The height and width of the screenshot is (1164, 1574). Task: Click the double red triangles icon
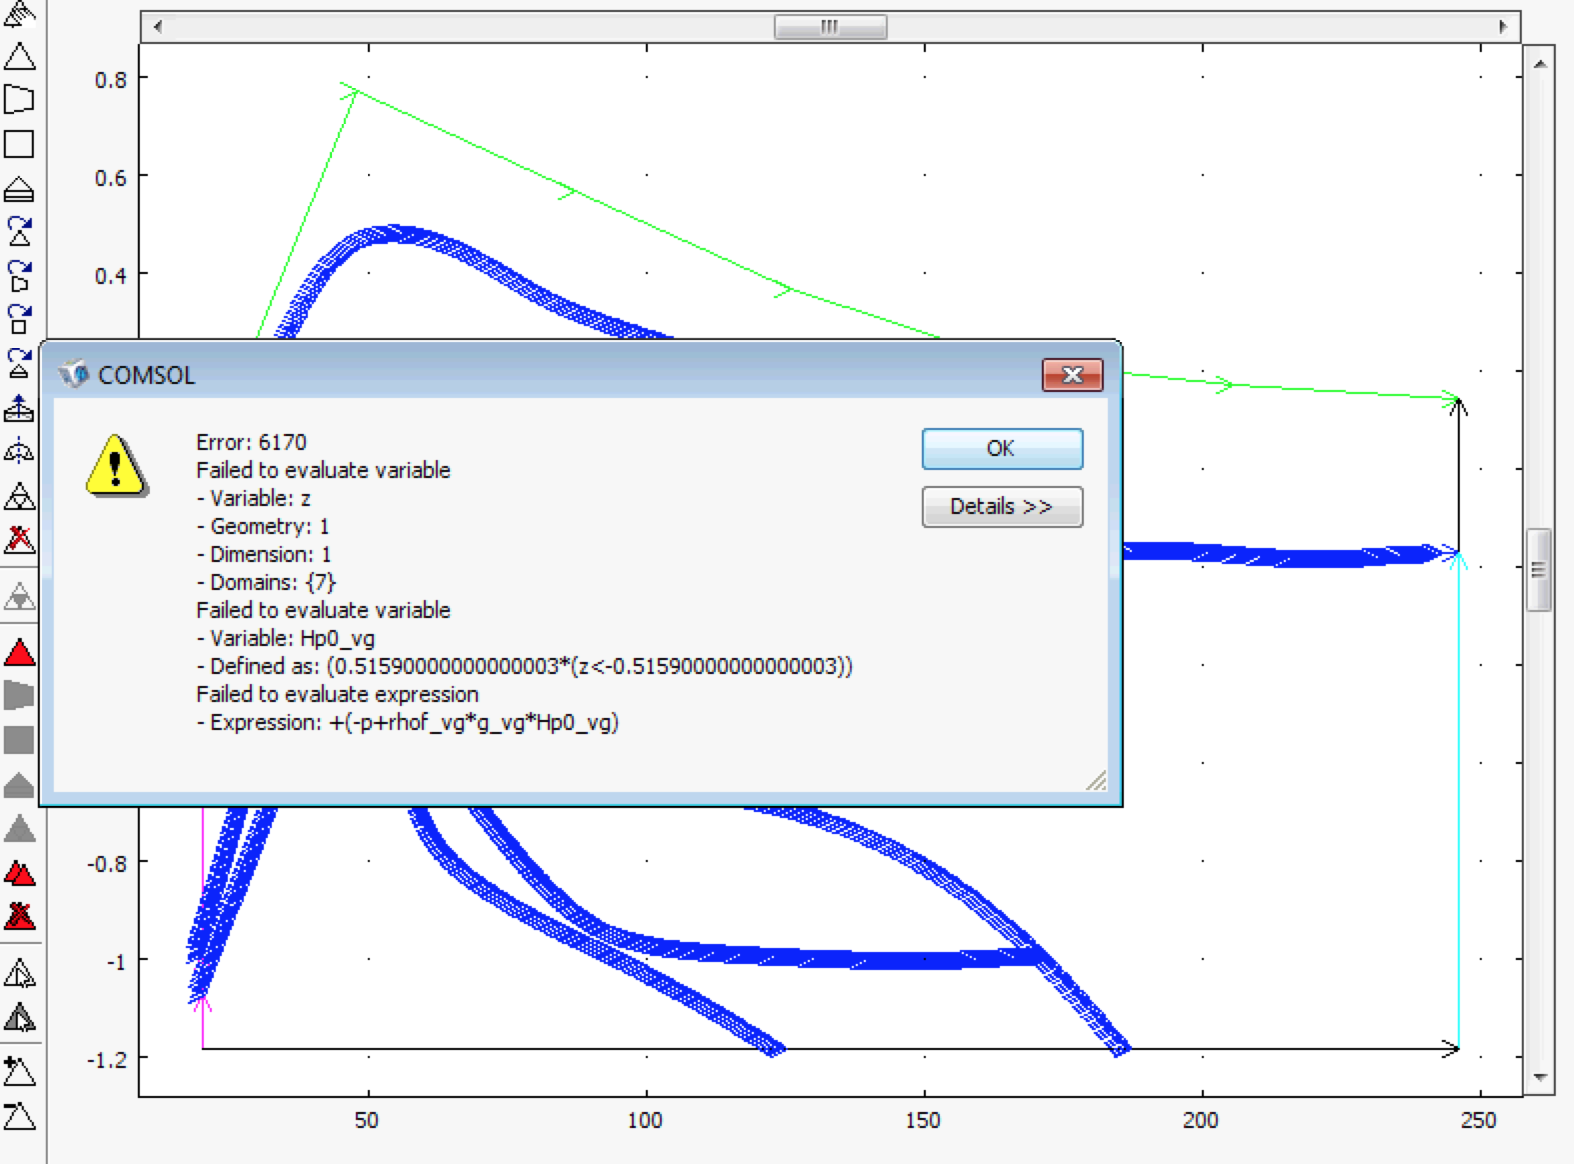19,873
